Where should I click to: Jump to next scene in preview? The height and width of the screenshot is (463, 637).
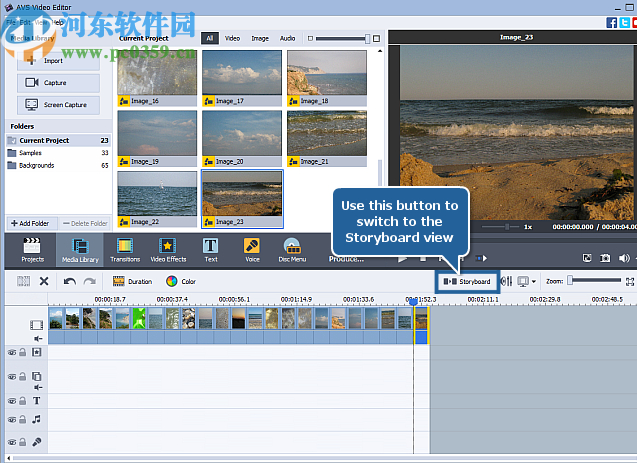point(481,258)
